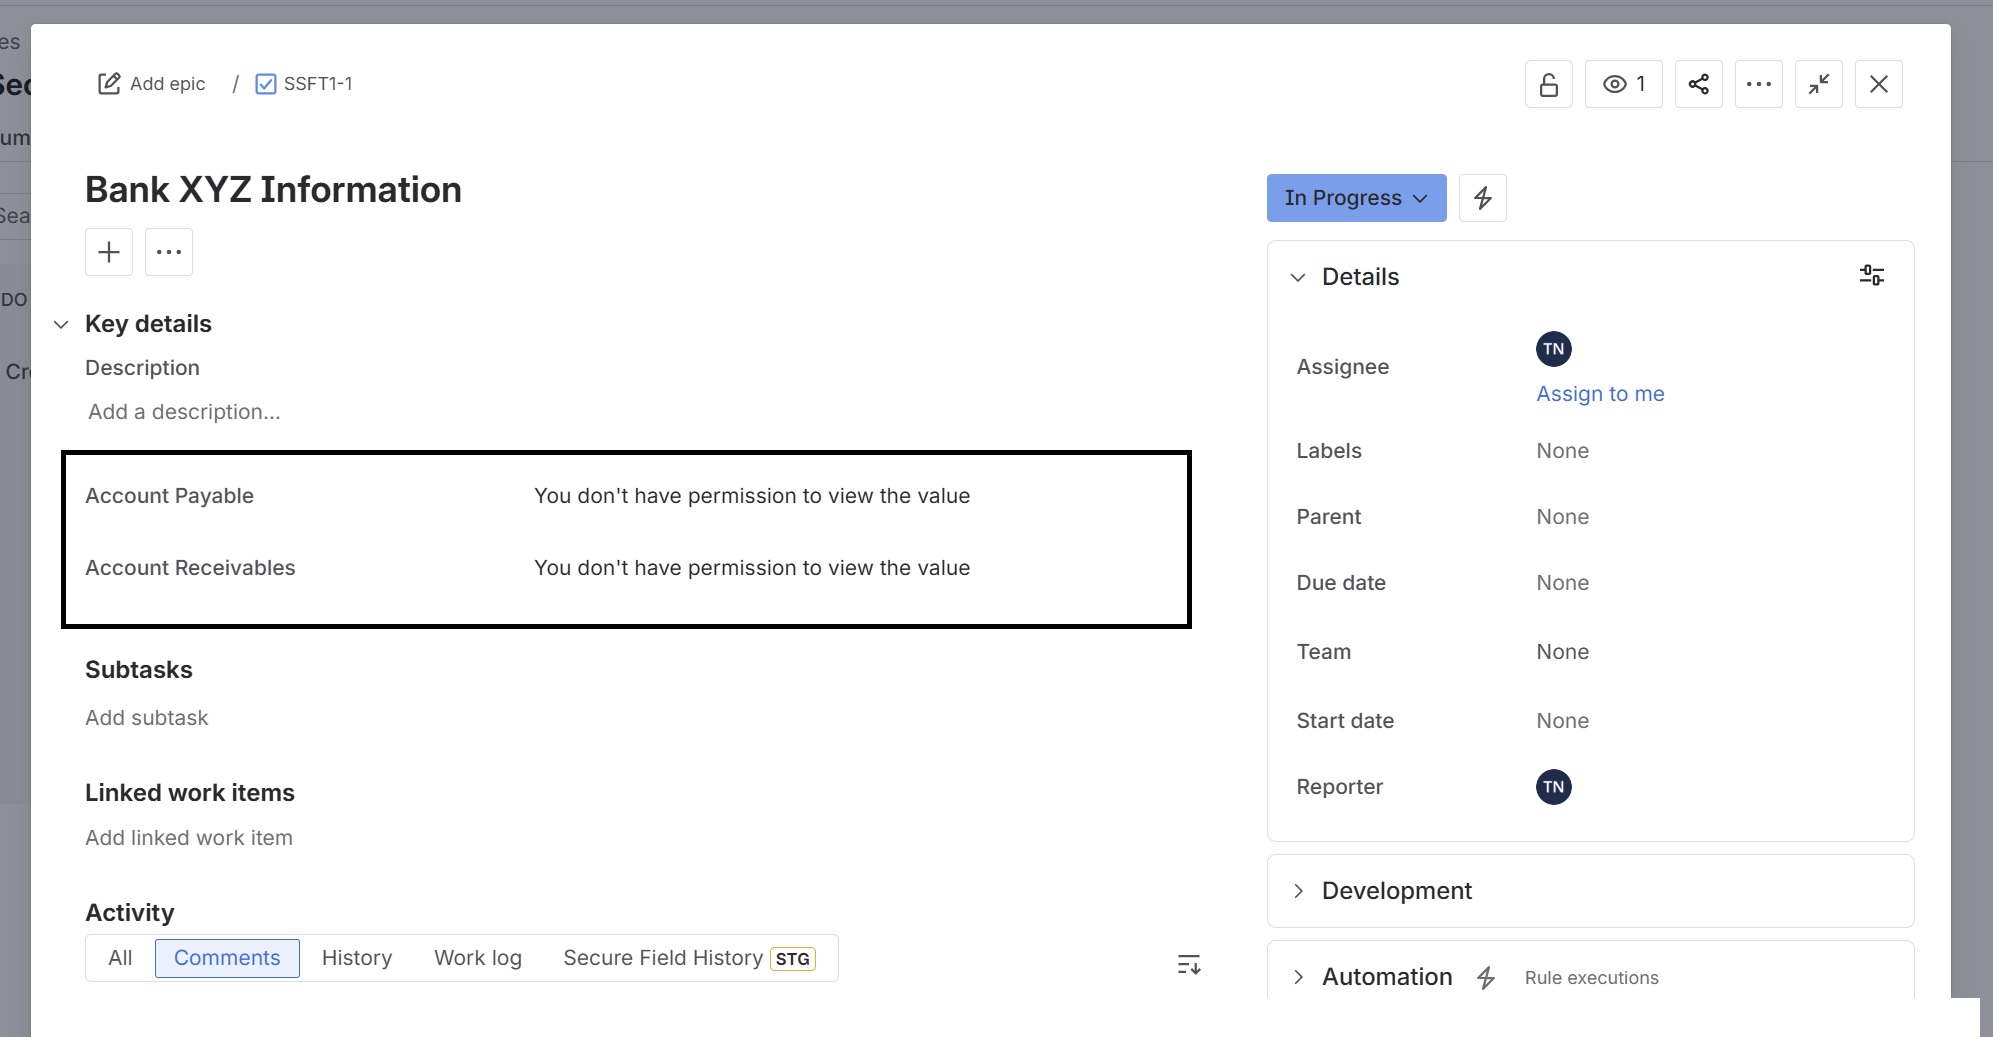Click the collapse view arrows icon
The width and height of the screenshot is (1993, 1037).
[1818, 84]
